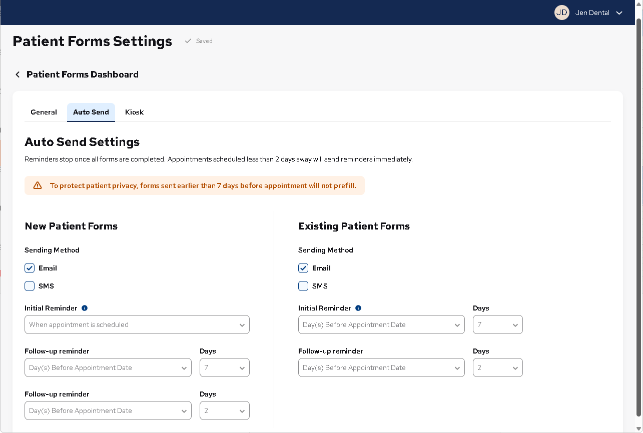Viewport: 643px width, 433px height.
Task: Click the back arrow beside Patient Forms Dashboard
Action: coord(17,75)
